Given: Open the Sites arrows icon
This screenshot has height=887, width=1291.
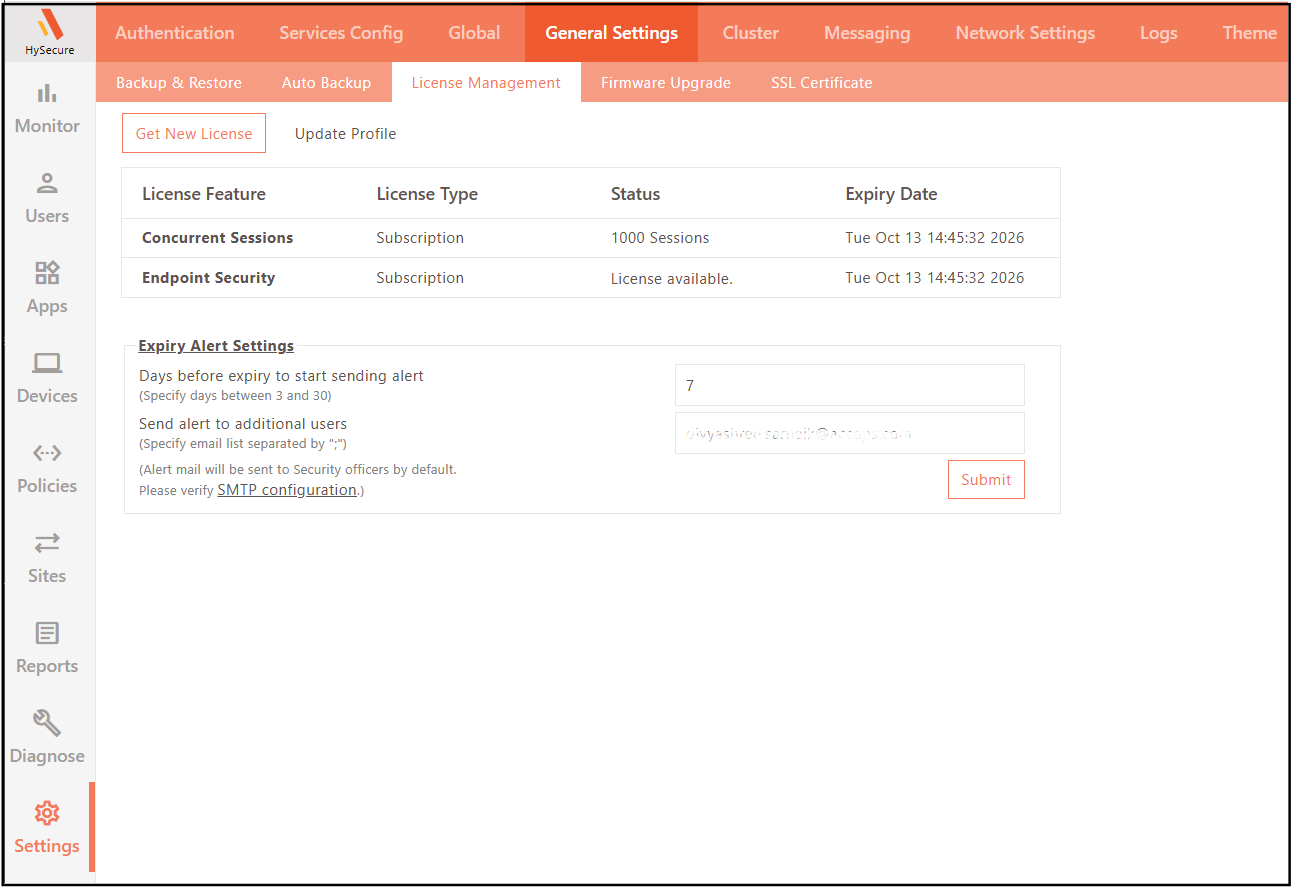Looking at the screenshot, I should (47, 543).
